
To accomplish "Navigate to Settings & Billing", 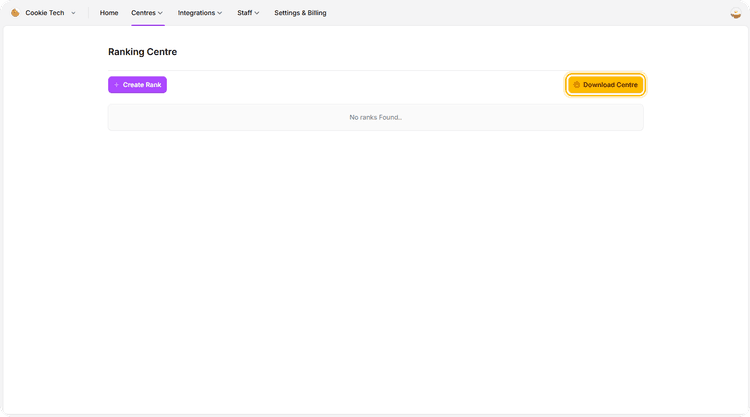I will point(300,13).
